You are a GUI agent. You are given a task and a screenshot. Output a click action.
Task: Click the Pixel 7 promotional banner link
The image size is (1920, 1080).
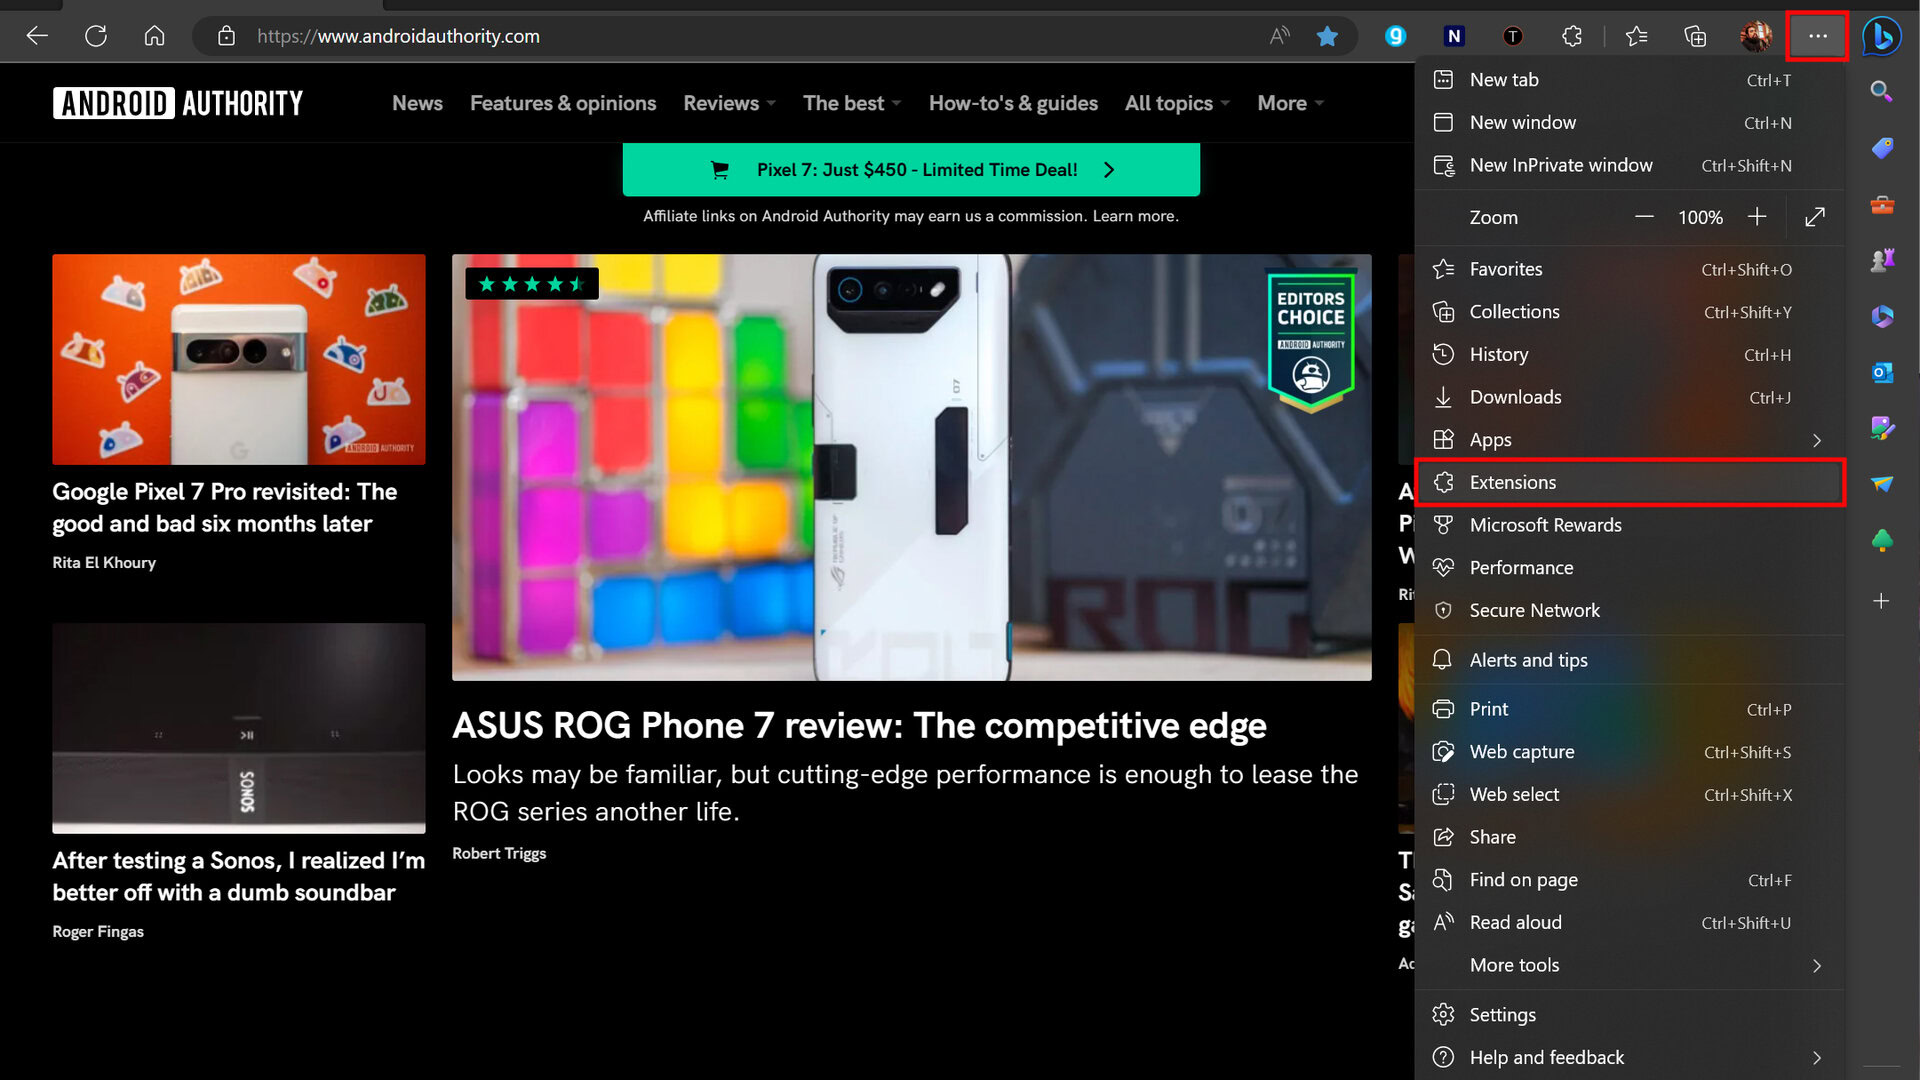coord(911,169)
